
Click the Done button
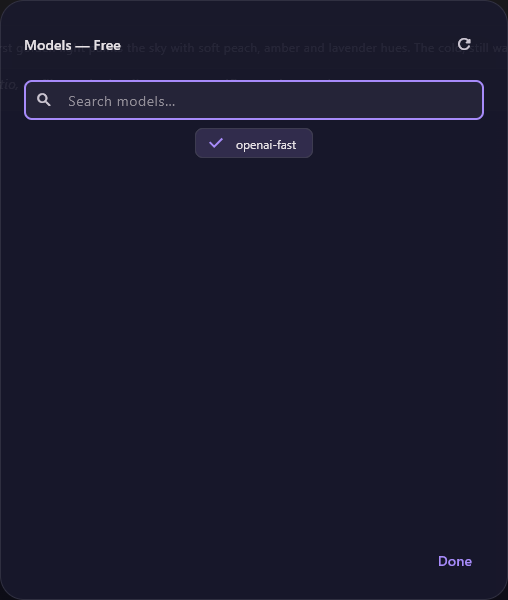click(x=455, y=561)
